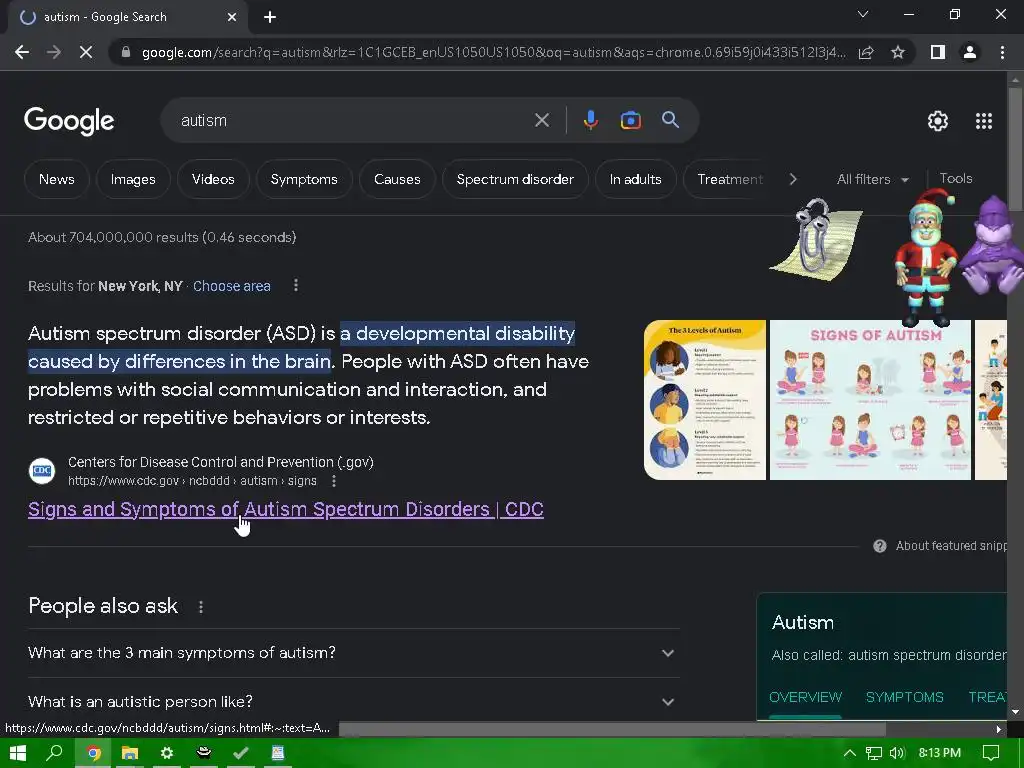The image size is (1024, 768).
Task: Search by image with camera icon
Action: [630, 120]
